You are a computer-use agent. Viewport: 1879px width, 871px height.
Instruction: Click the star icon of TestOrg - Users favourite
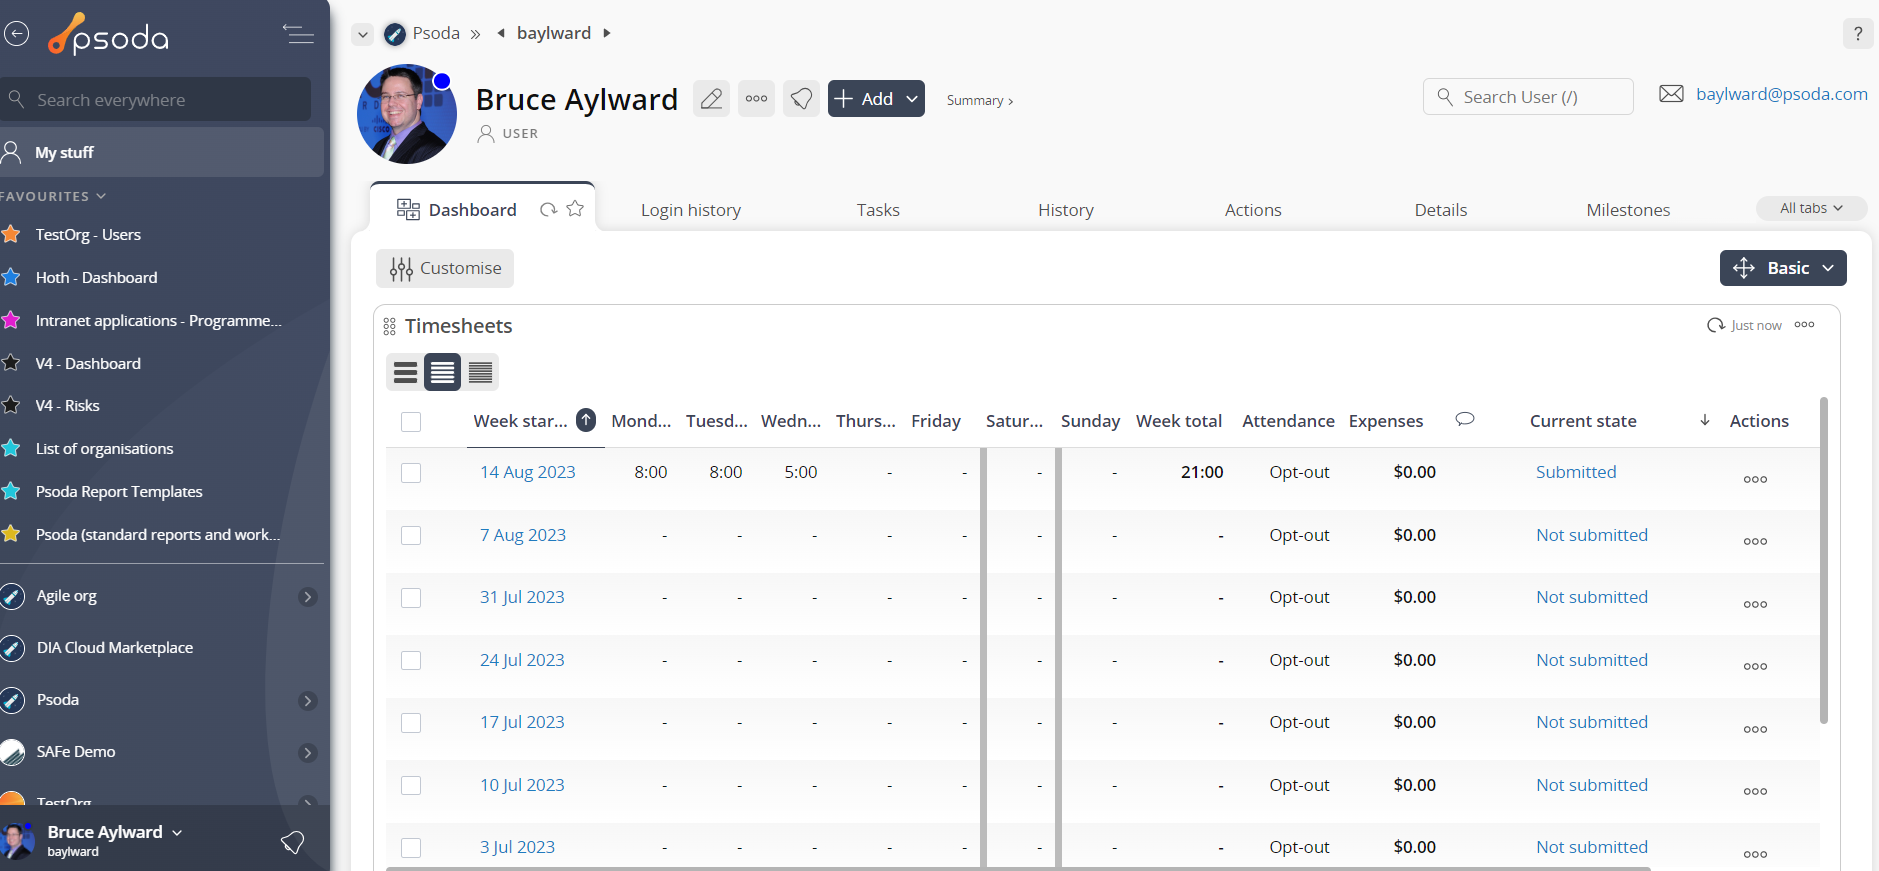pos(12,234)
